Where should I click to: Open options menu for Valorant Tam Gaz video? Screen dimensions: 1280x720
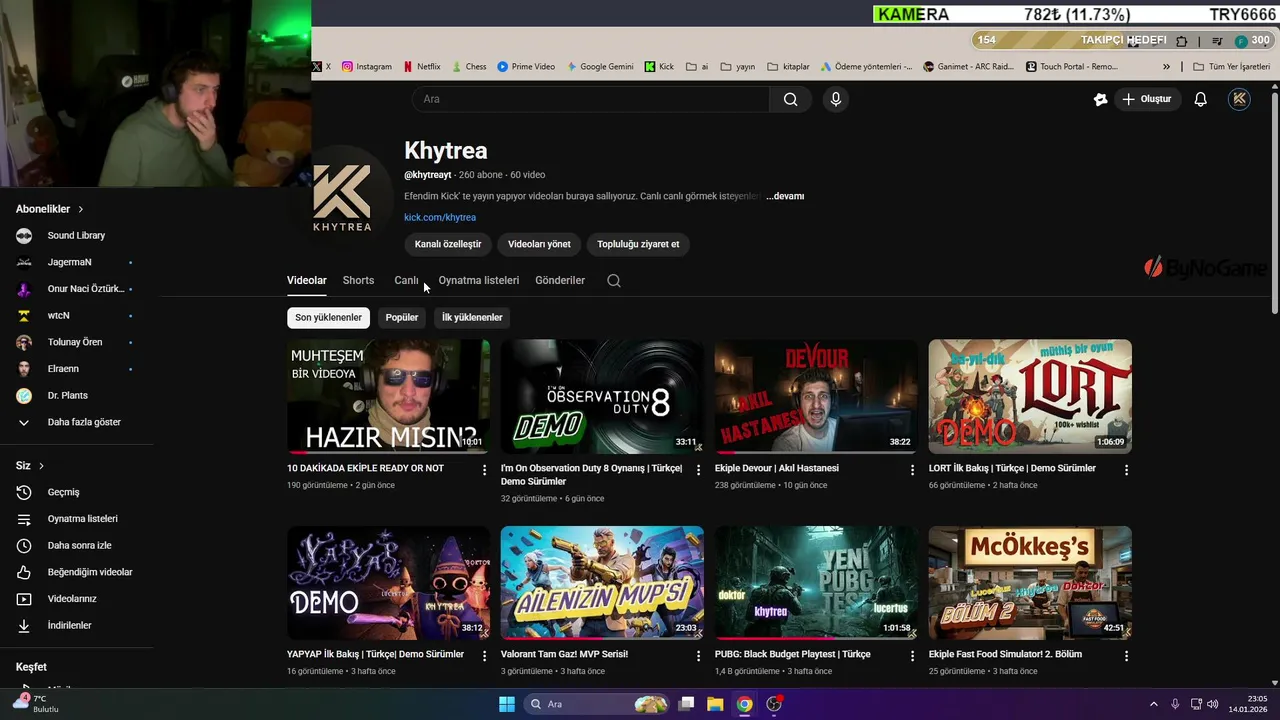[698, 656]
